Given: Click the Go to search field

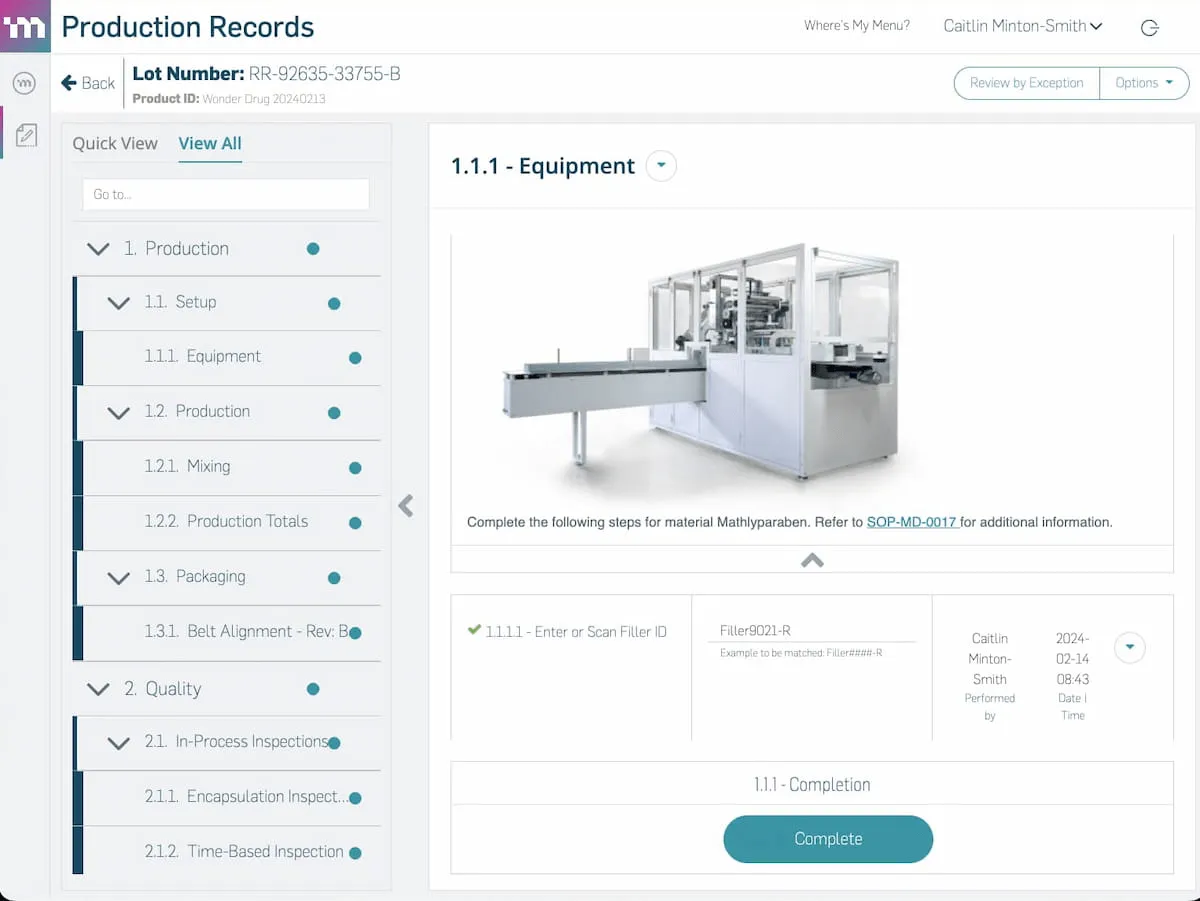Looking at the screenshot, I should (x=226, y=194).
